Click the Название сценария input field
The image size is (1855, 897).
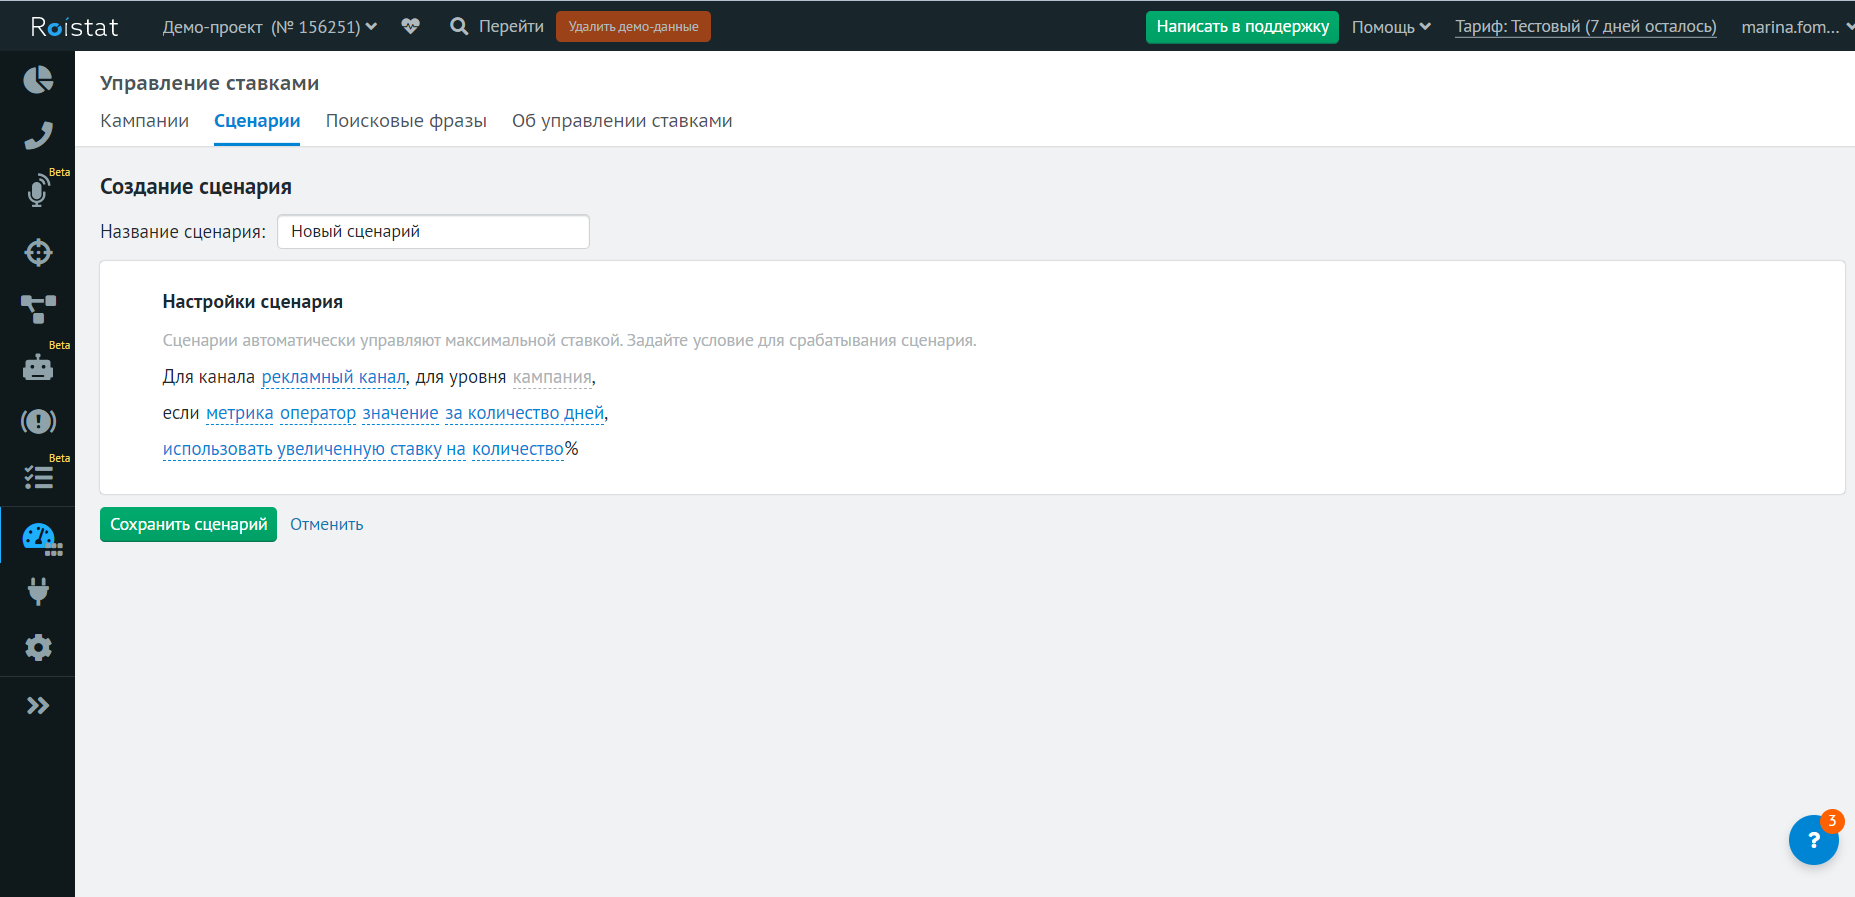pos(433,231)
